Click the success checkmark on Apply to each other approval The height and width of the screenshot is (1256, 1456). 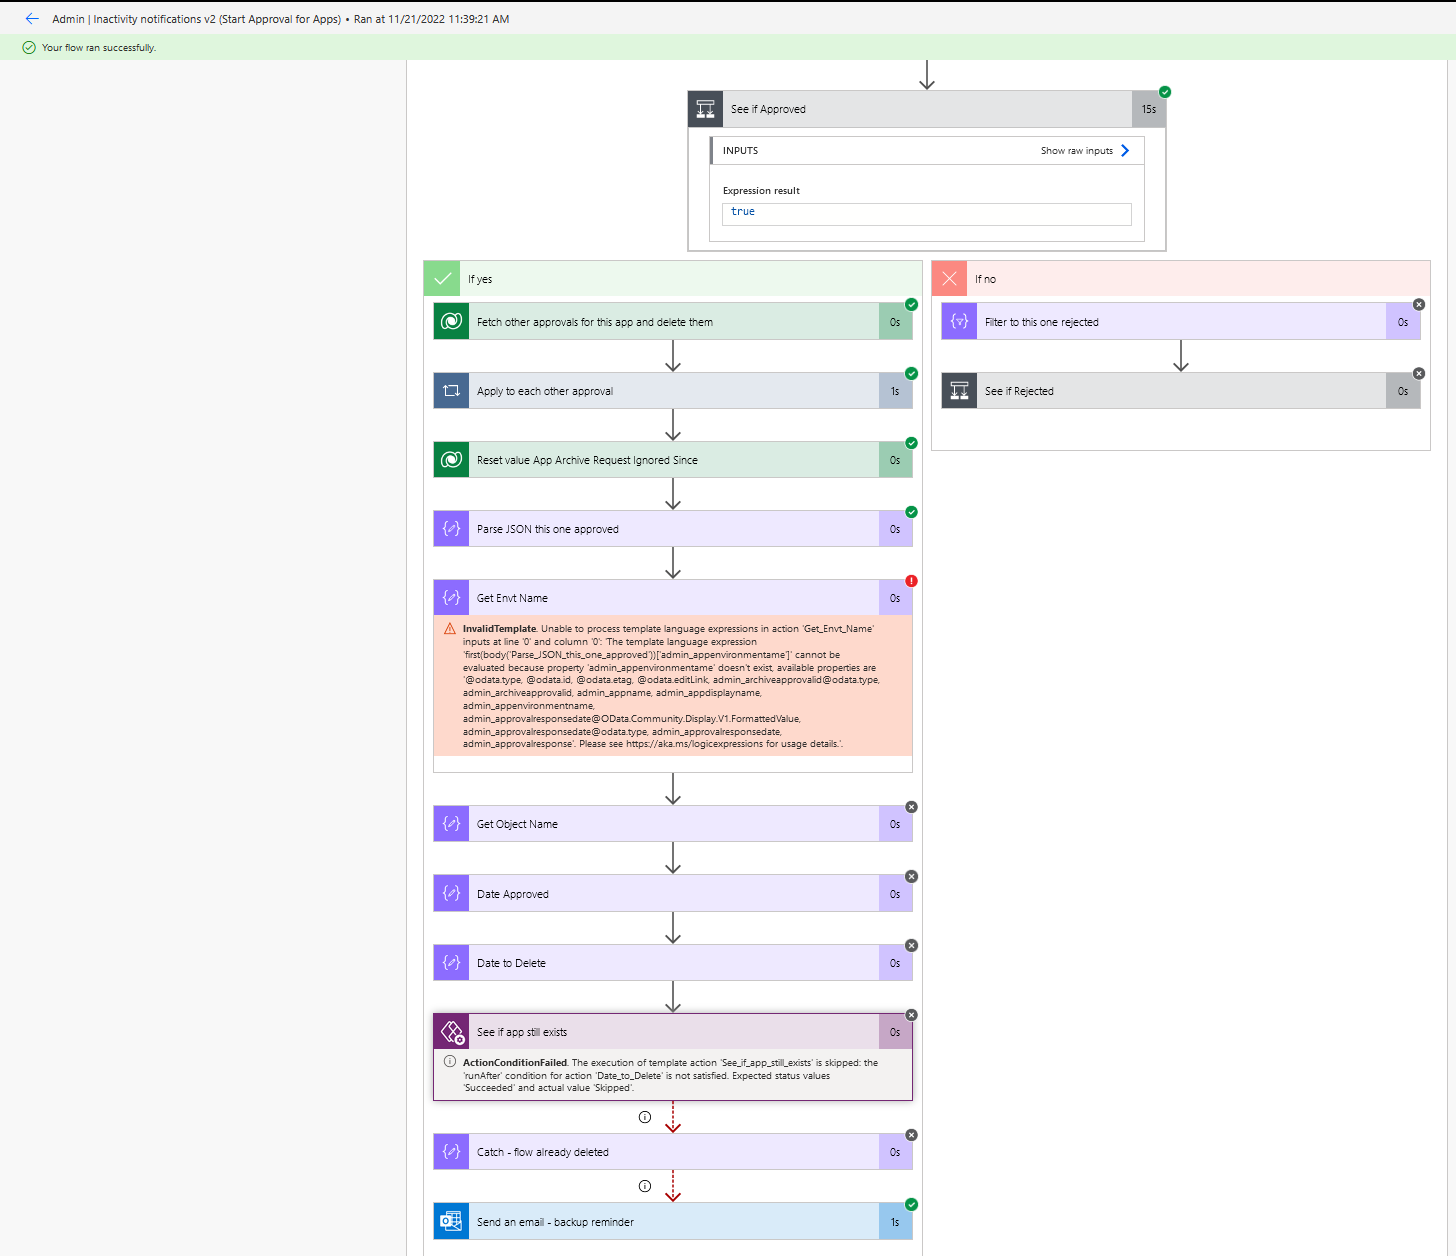(x=911, y=373)
